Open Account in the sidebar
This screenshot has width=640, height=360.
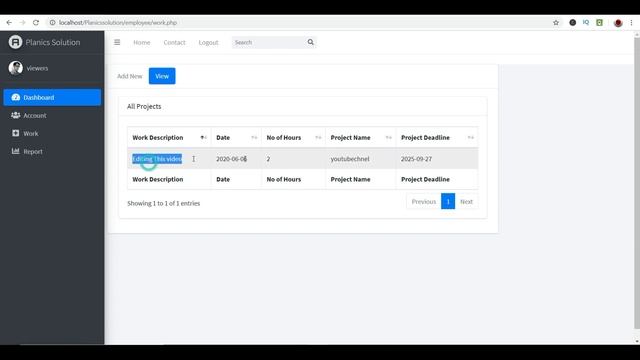52,116
